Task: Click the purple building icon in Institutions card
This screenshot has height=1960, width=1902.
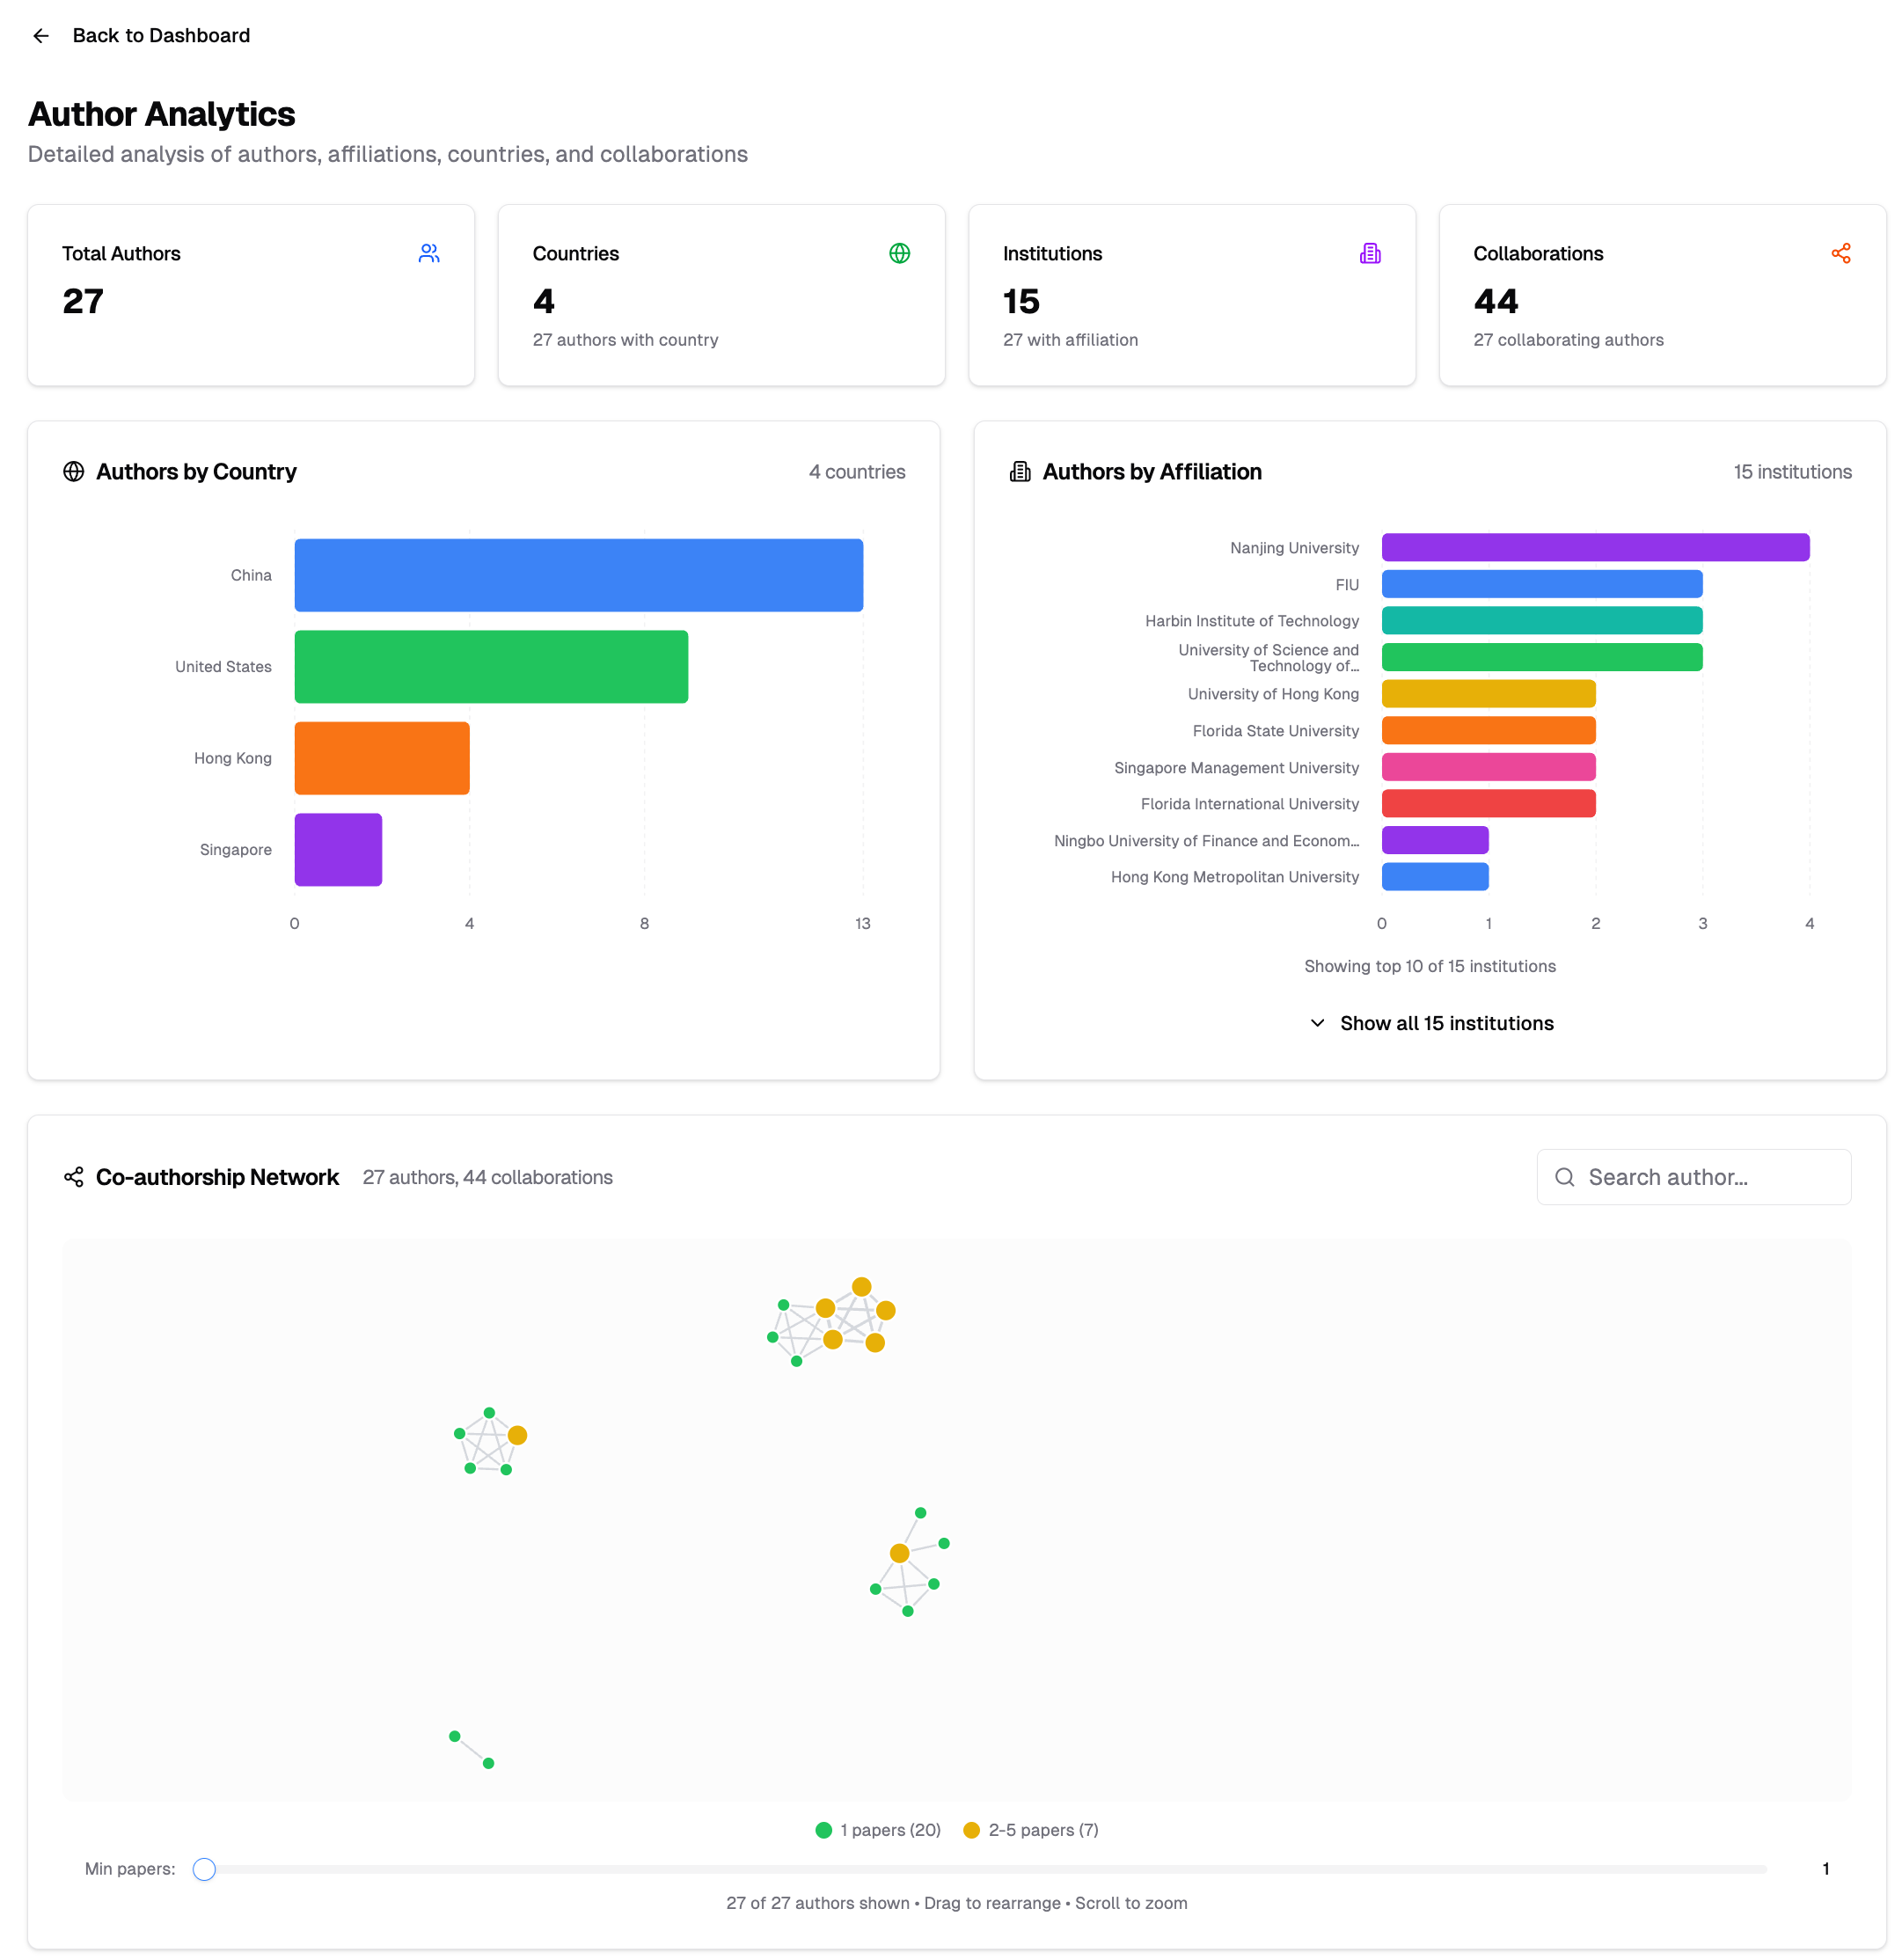Action: 1369,253
